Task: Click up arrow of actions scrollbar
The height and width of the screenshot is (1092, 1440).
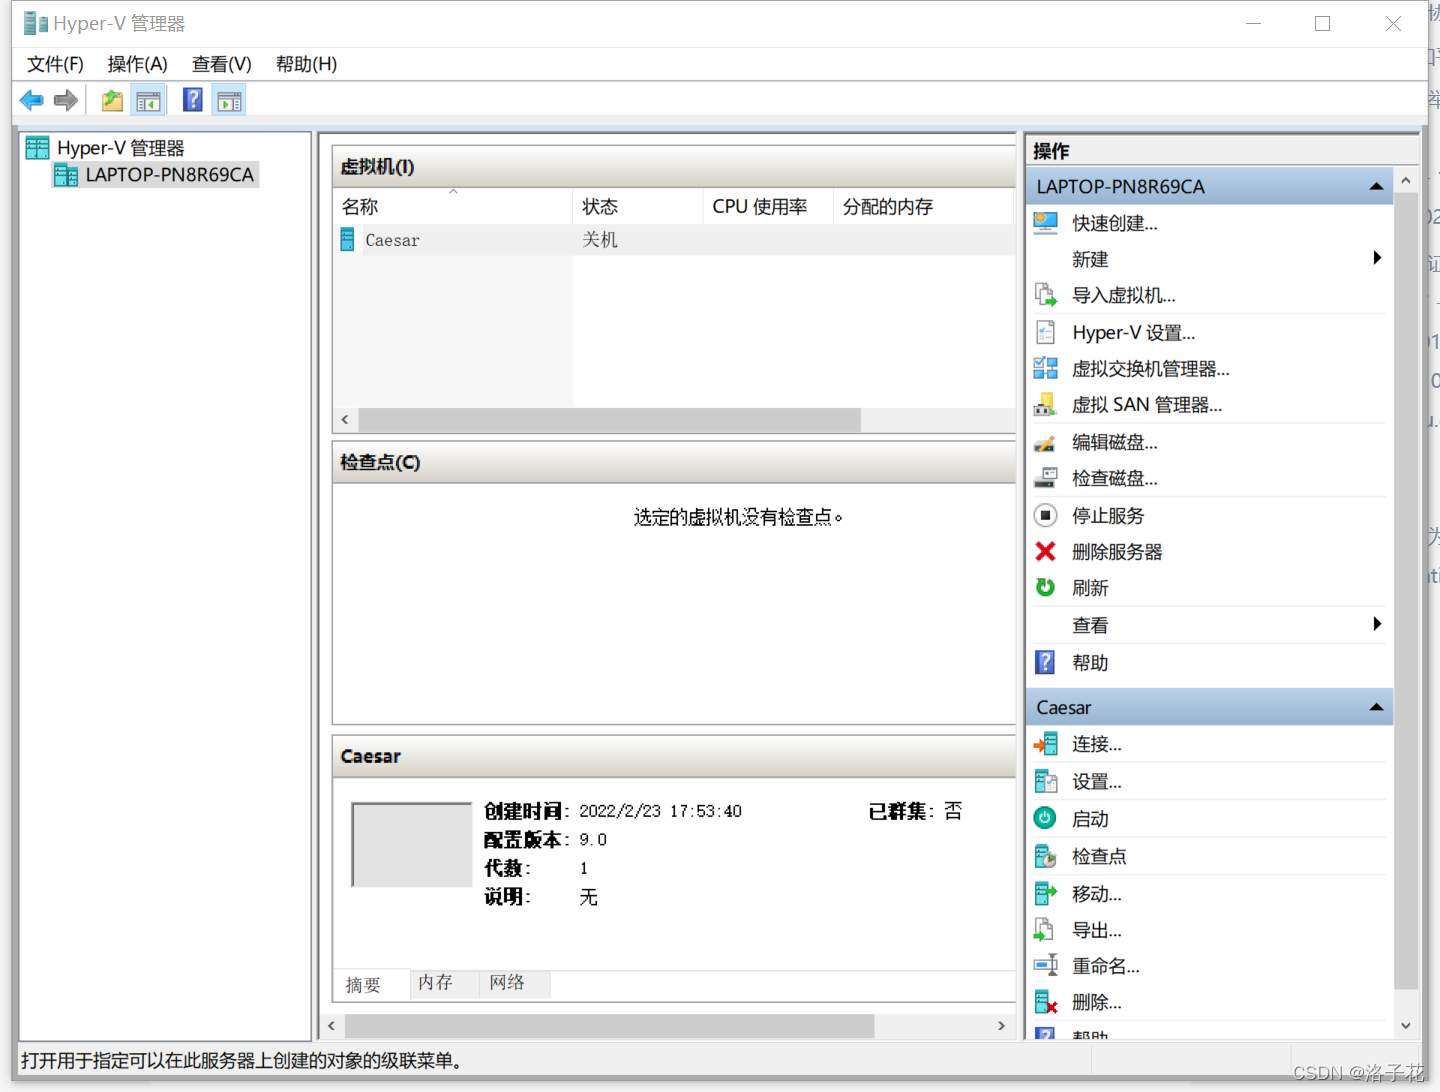Action: click(x=1406, y=181)
